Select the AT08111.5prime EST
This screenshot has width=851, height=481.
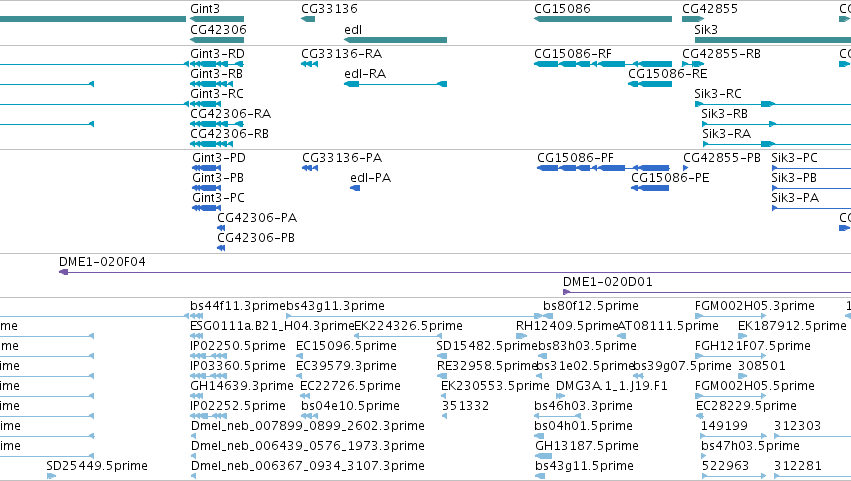coord(622,336)
